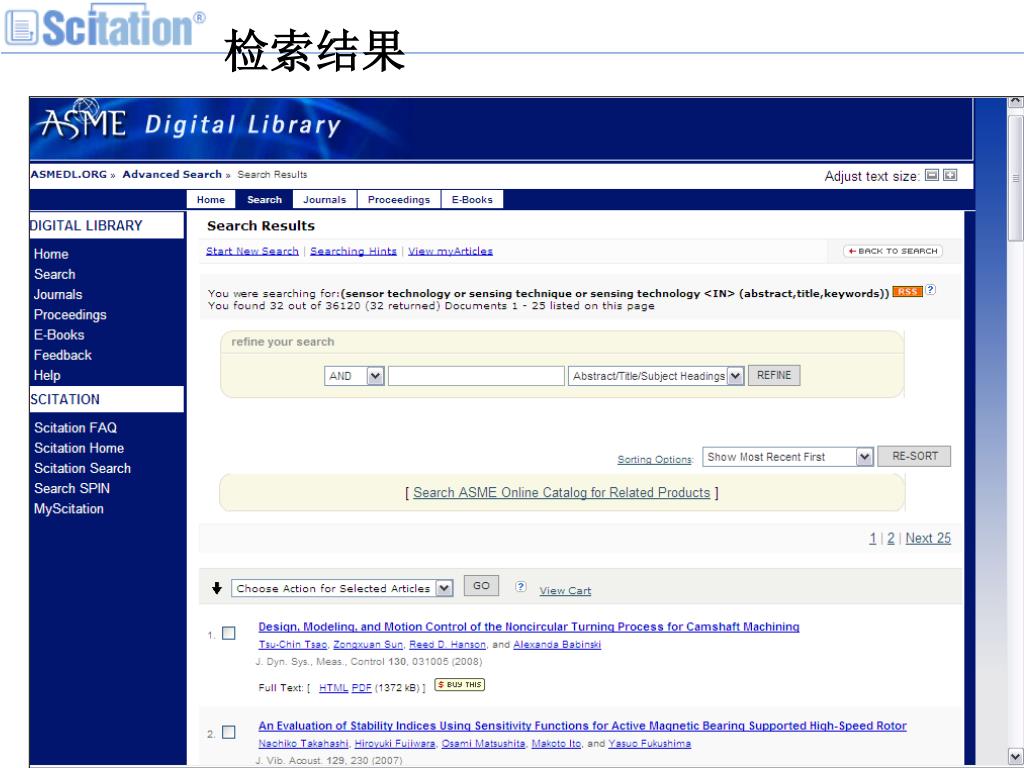Image resolution: width=1024 pixels, height=768 pixels.
Task: Click Journals in the left sidebar
Action: click(58, 295)
